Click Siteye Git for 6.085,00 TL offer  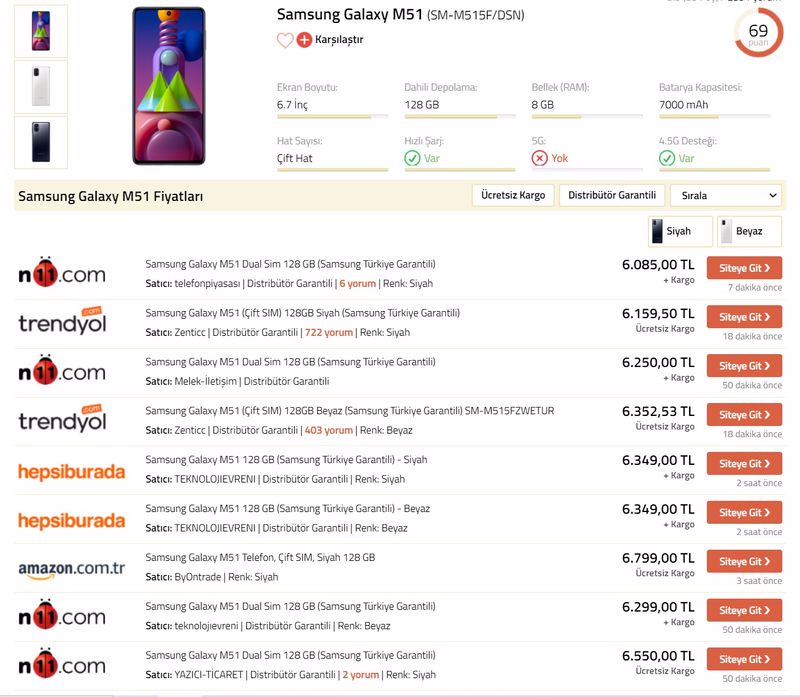click(744, 268)
